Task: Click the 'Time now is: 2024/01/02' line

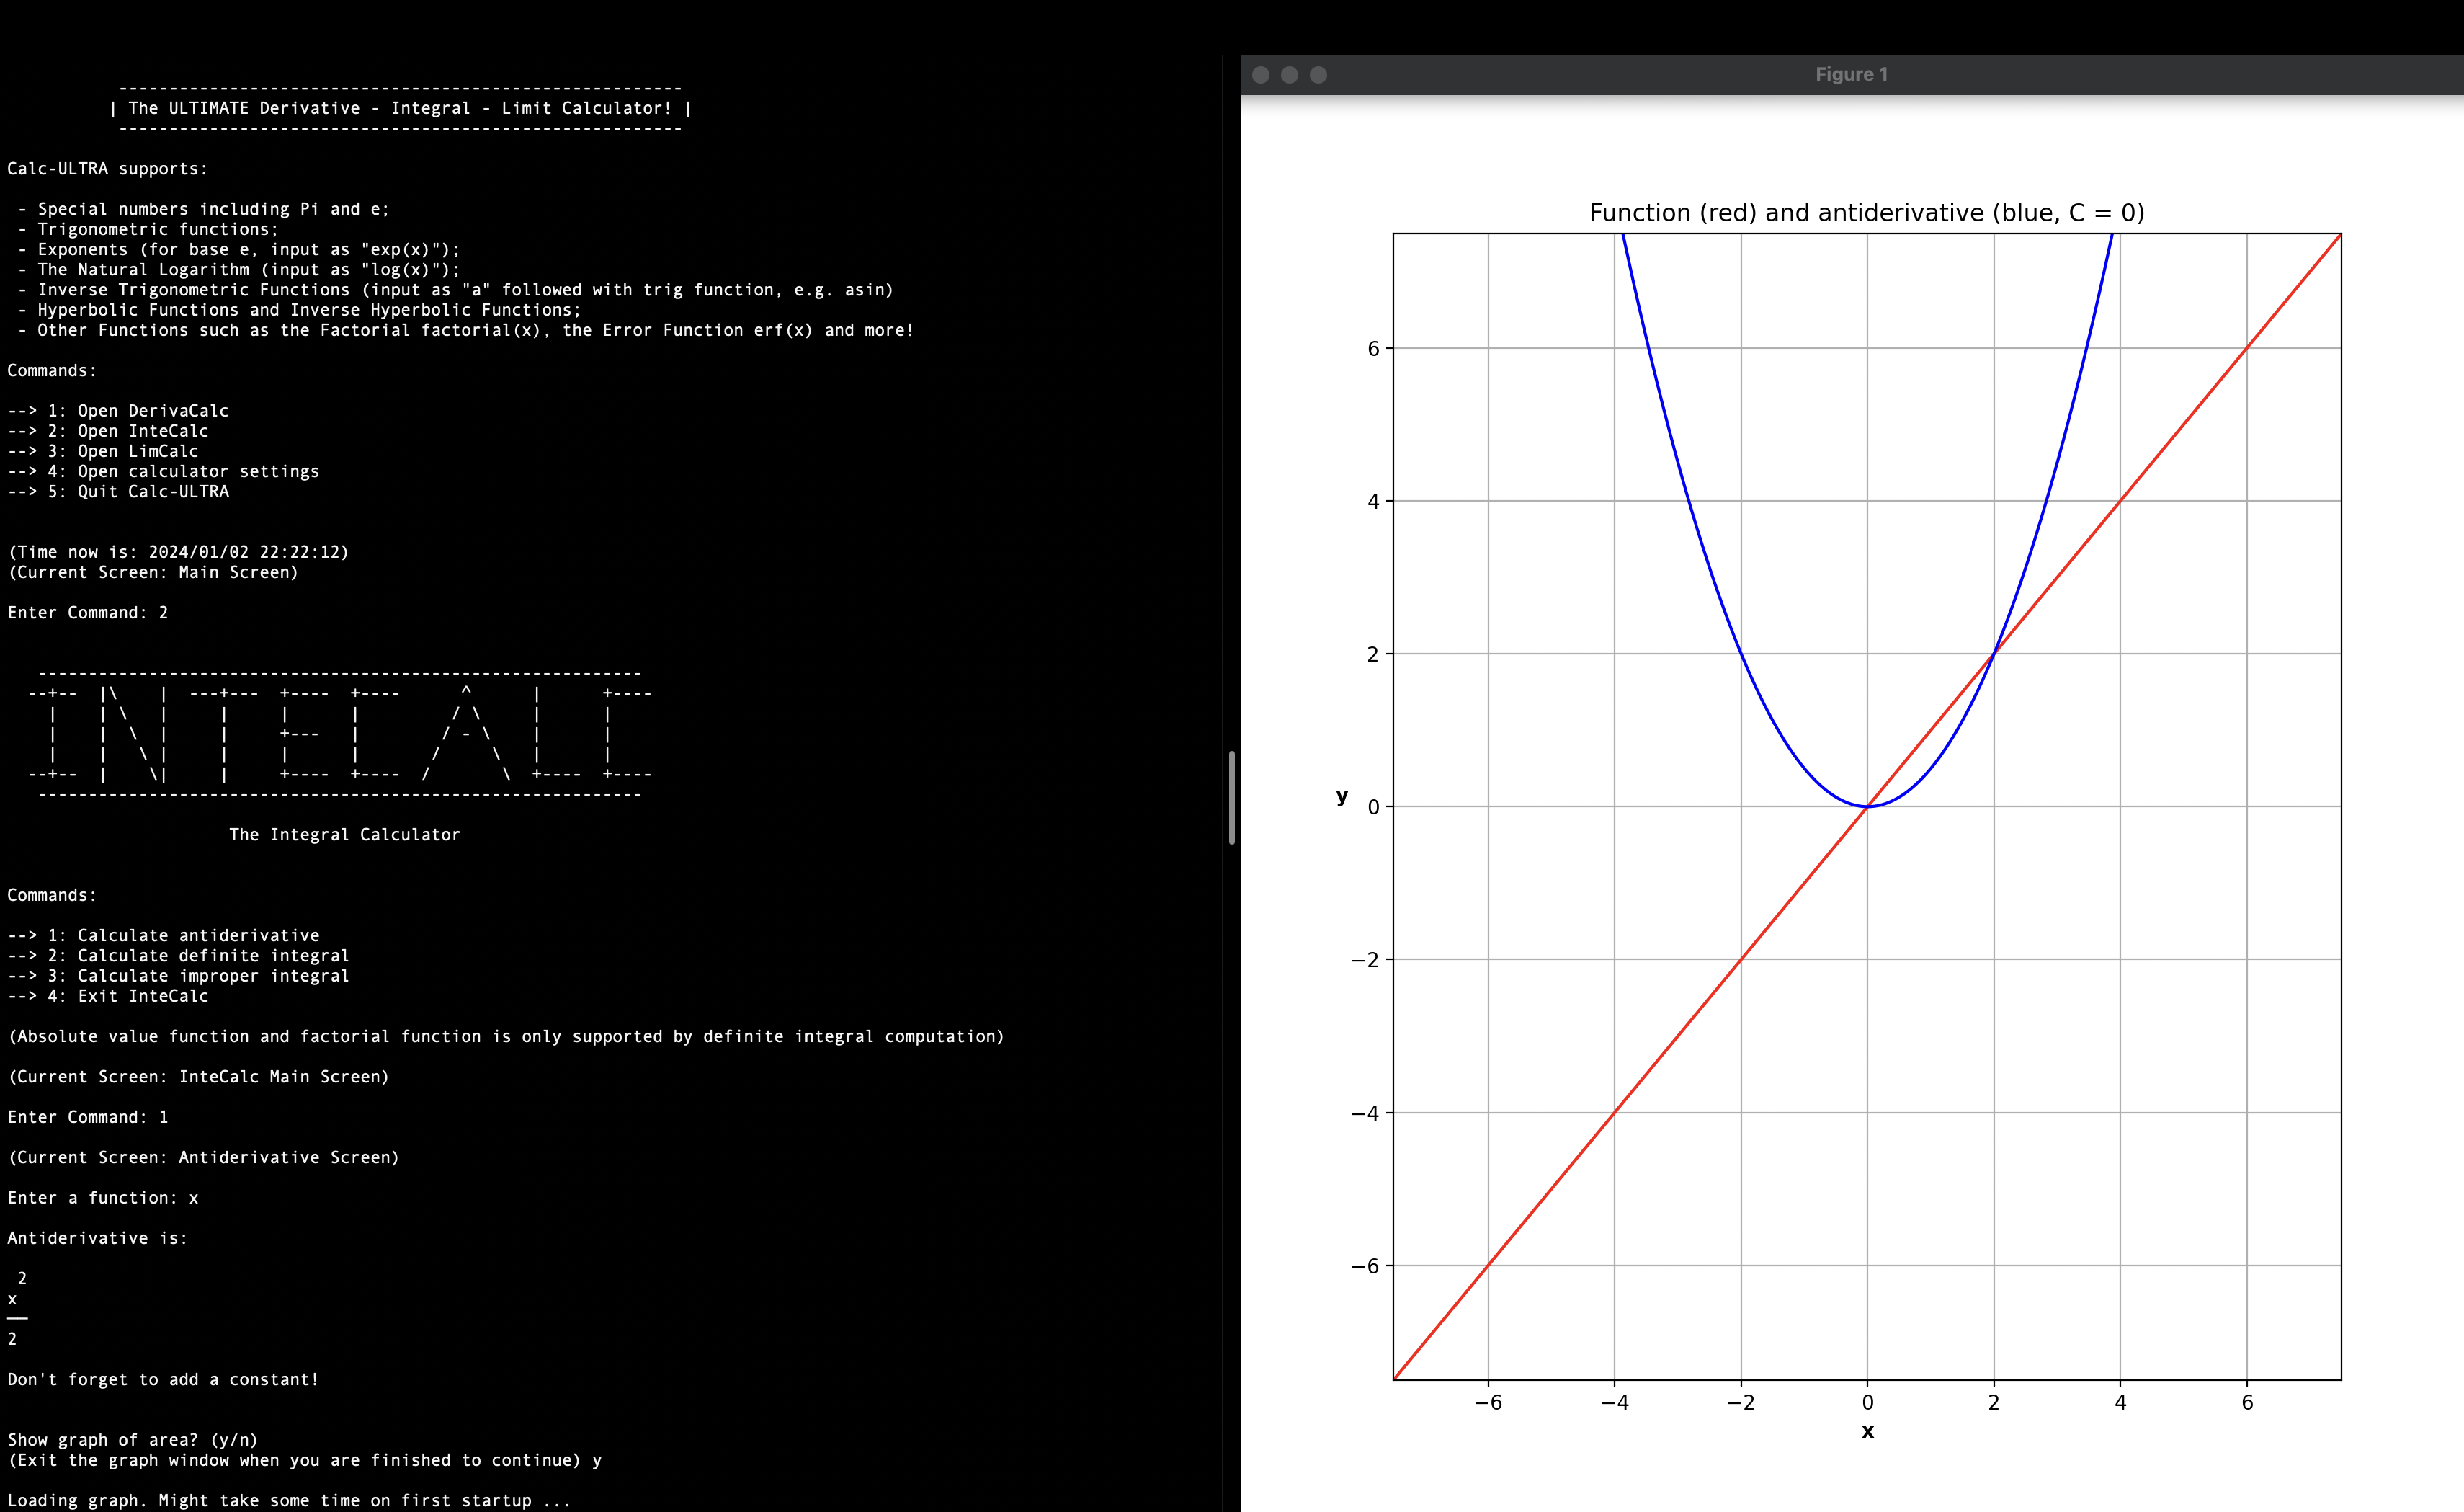Action: point(178,552)
